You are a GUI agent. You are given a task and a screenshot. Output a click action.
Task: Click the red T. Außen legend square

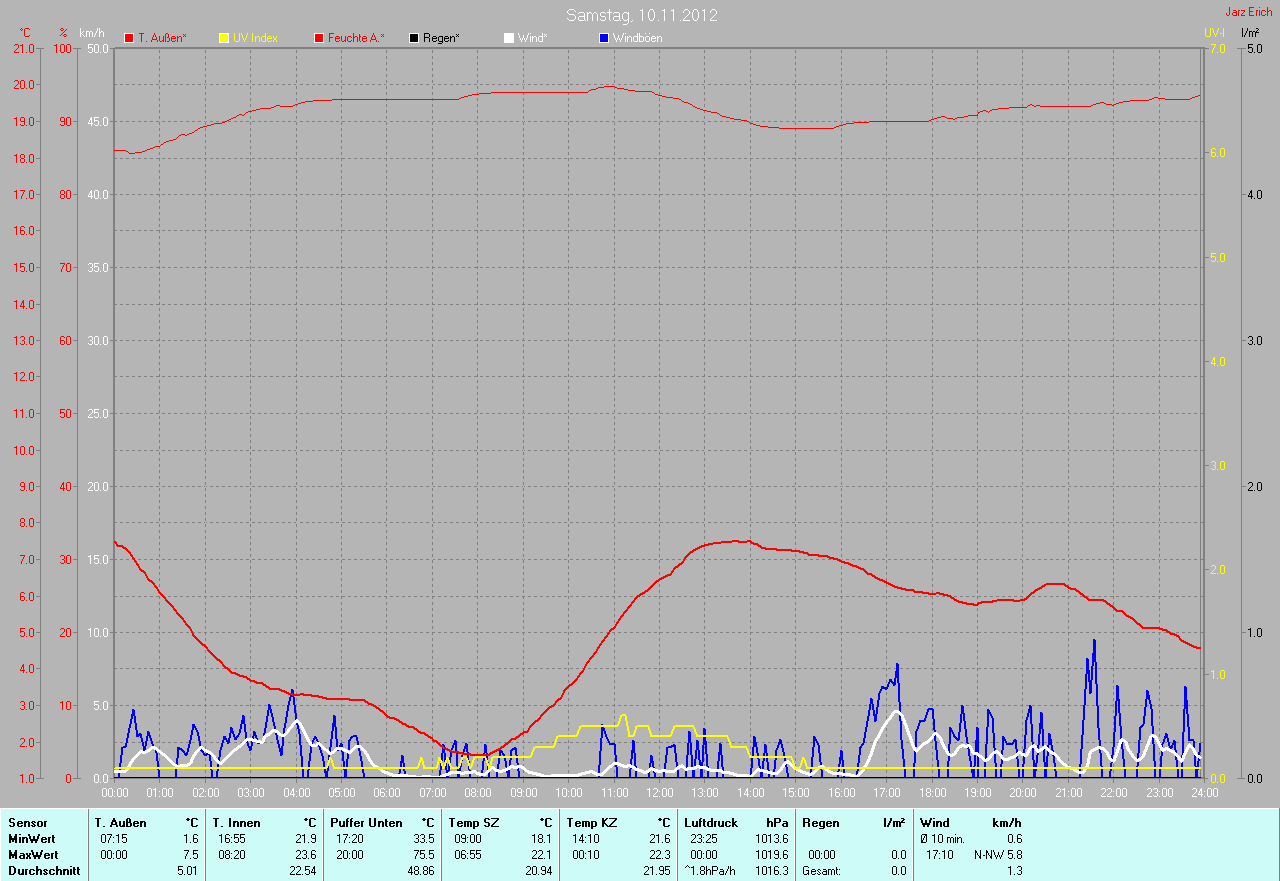click(129, 38)
